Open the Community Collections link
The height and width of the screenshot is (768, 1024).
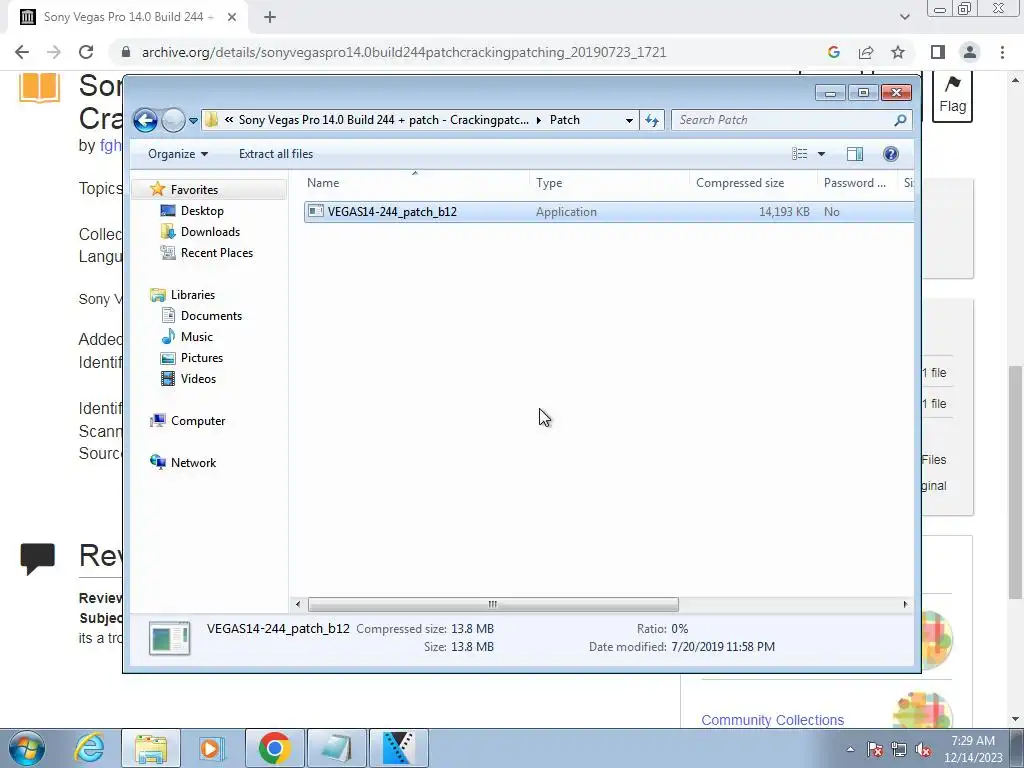773,720
